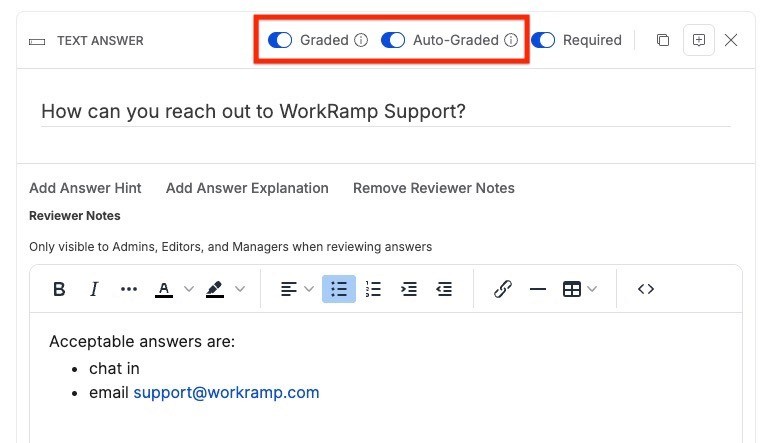Toggle the Graded switch

280,40
